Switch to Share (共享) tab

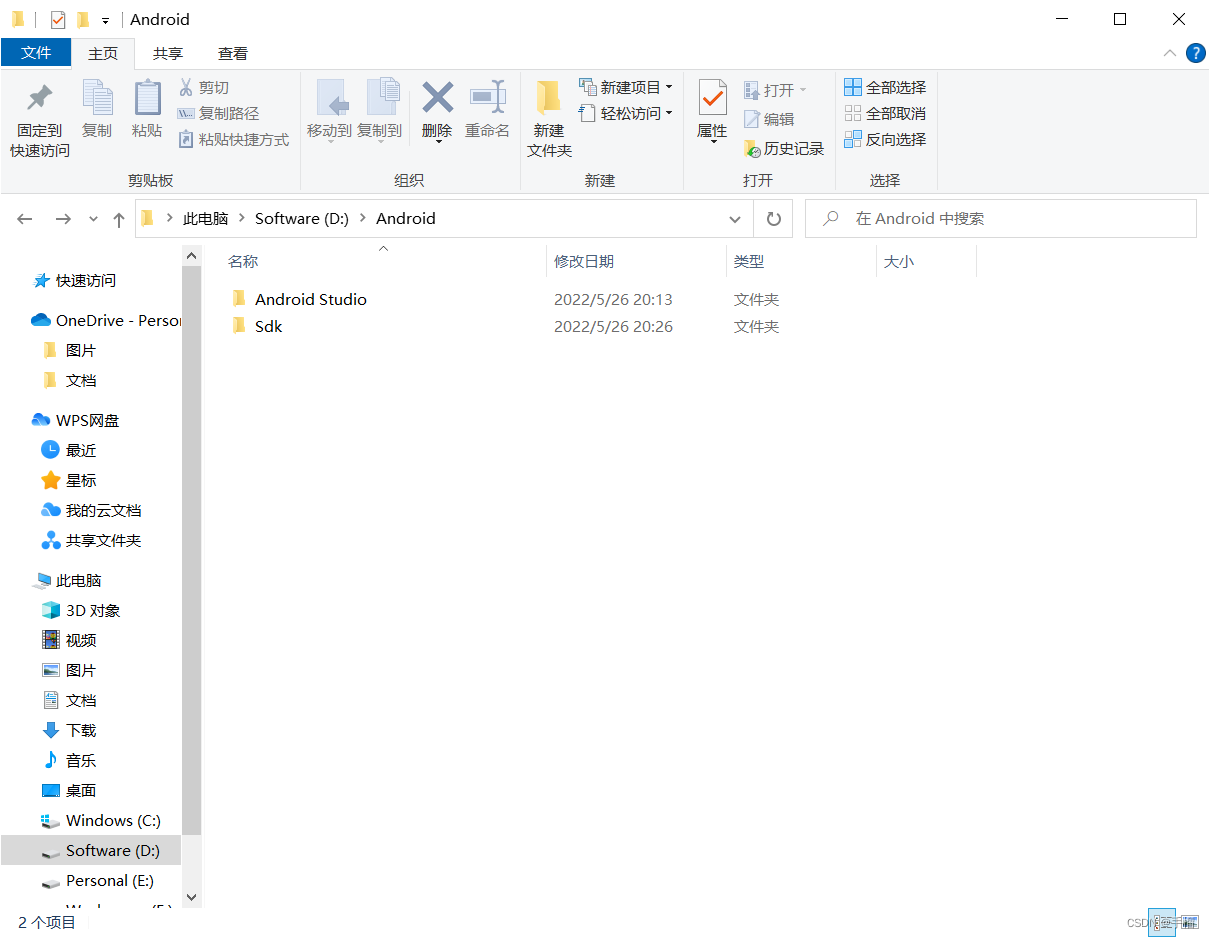pyautogui.click(x=168, y=54)
